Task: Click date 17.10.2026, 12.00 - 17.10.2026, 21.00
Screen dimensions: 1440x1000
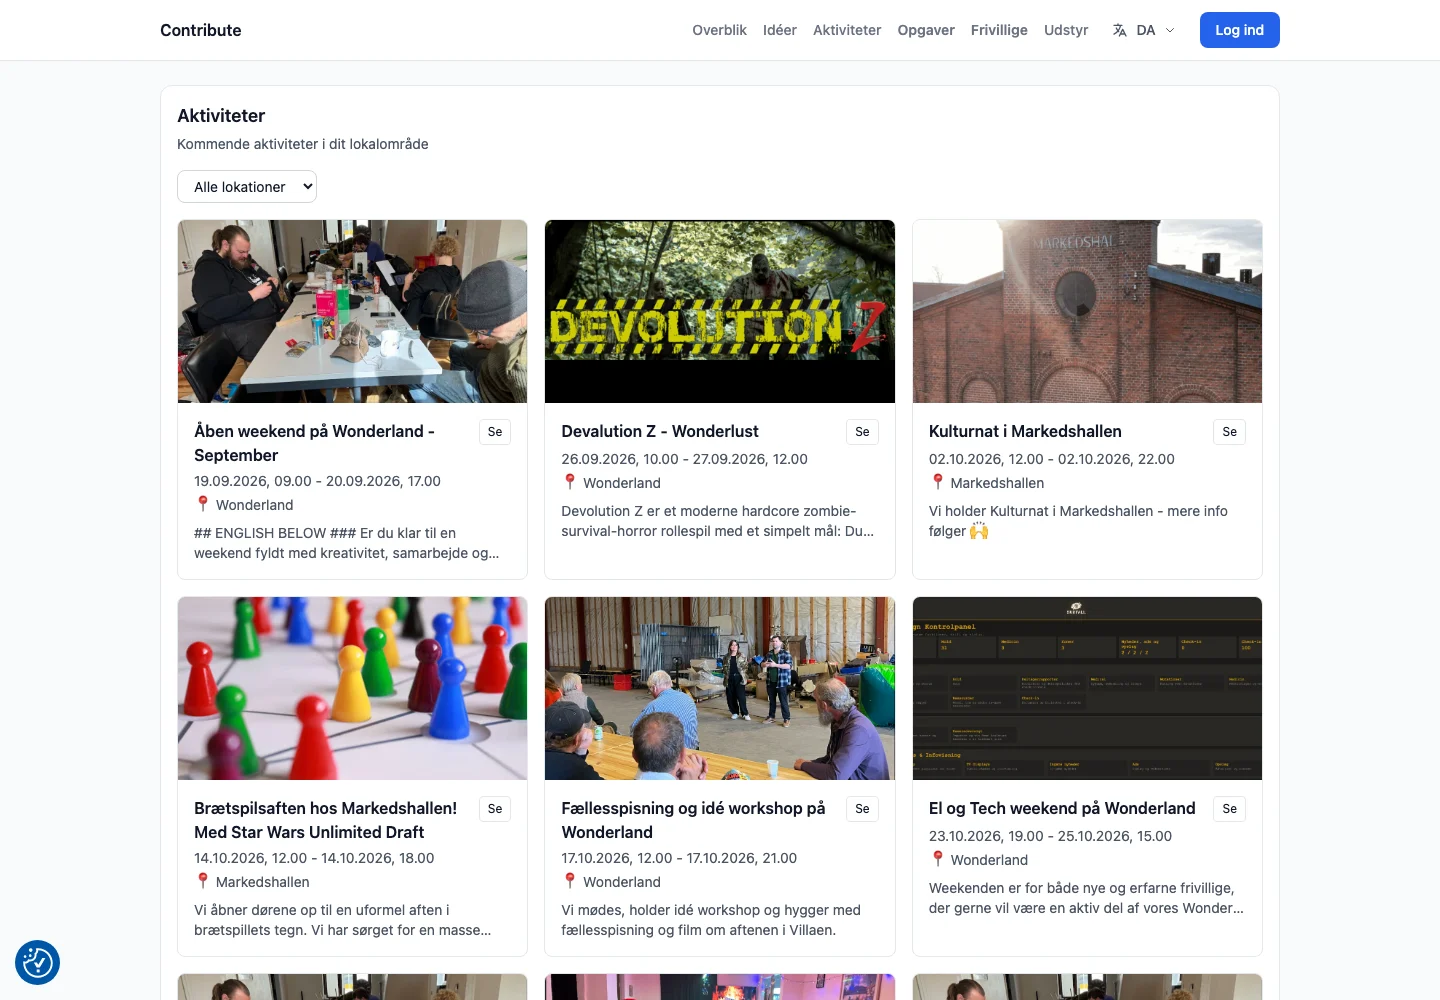Action: point(679,858)
